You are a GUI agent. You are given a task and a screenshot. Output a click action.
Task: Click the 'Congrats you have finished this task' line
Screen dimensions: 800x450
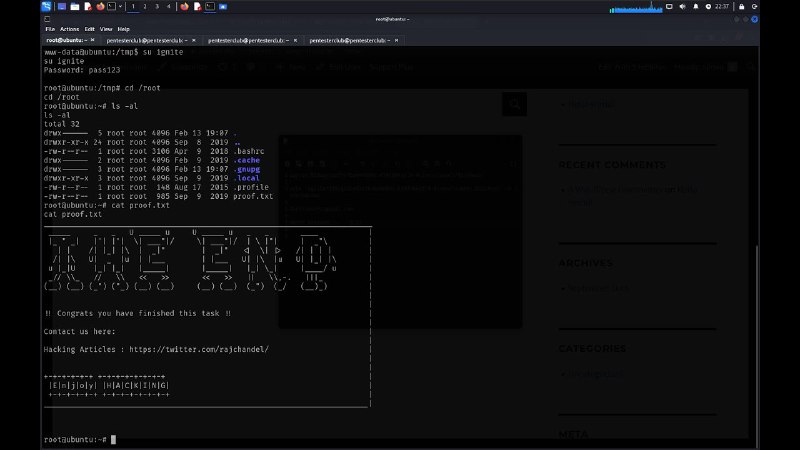click(138, 313)
